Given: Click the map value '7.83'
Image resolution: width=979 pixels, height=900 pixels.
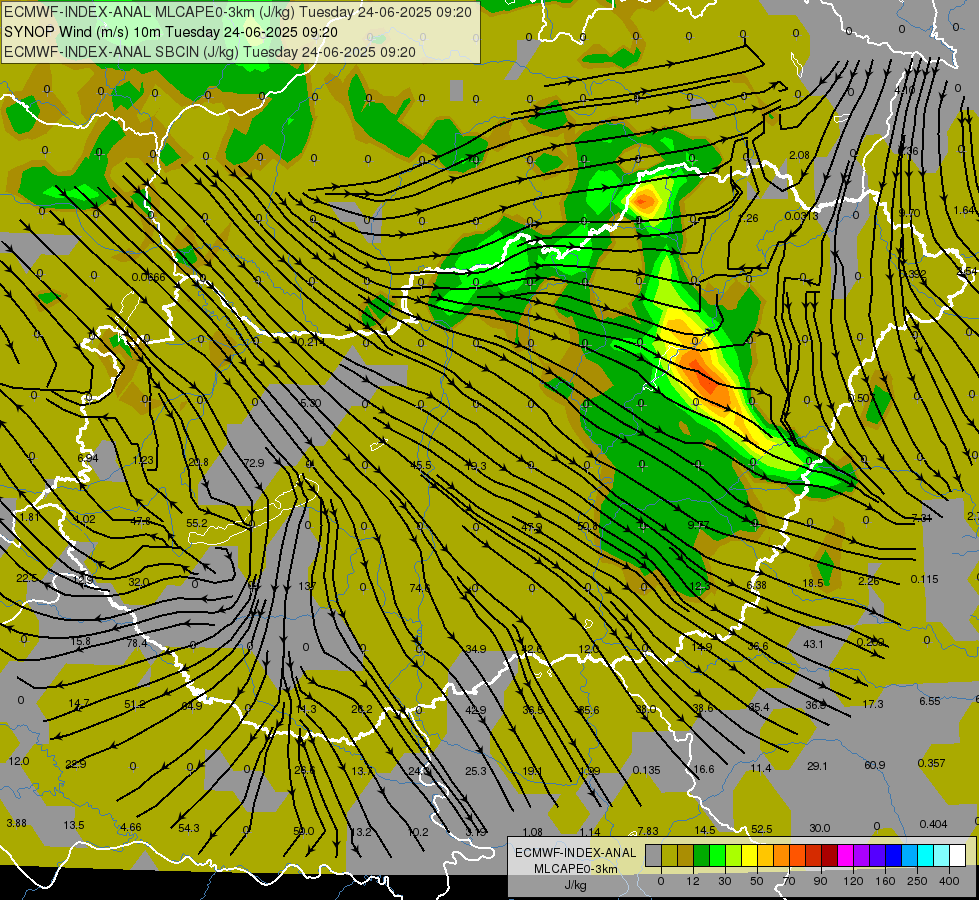Looking at the screenshot, I should click(x=648, y=831).
